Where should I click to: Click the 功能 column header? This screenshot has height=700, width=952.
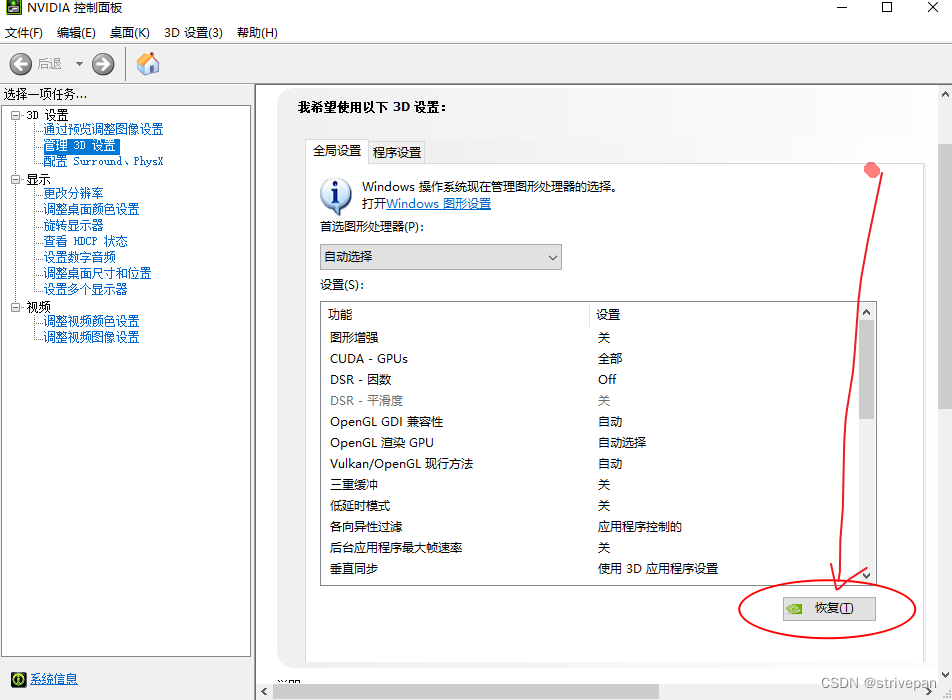[x=455, y=314]
